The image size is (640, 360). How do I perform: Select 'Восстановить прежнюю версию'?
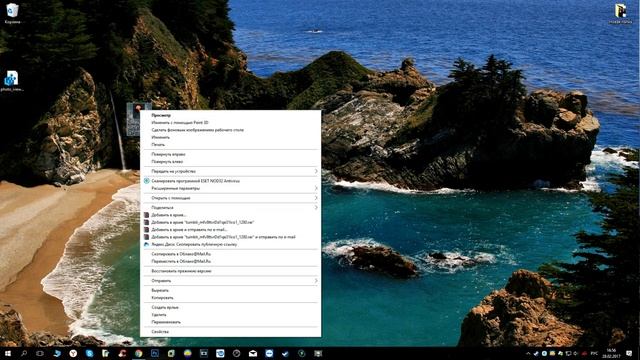[x=181, y=271]
